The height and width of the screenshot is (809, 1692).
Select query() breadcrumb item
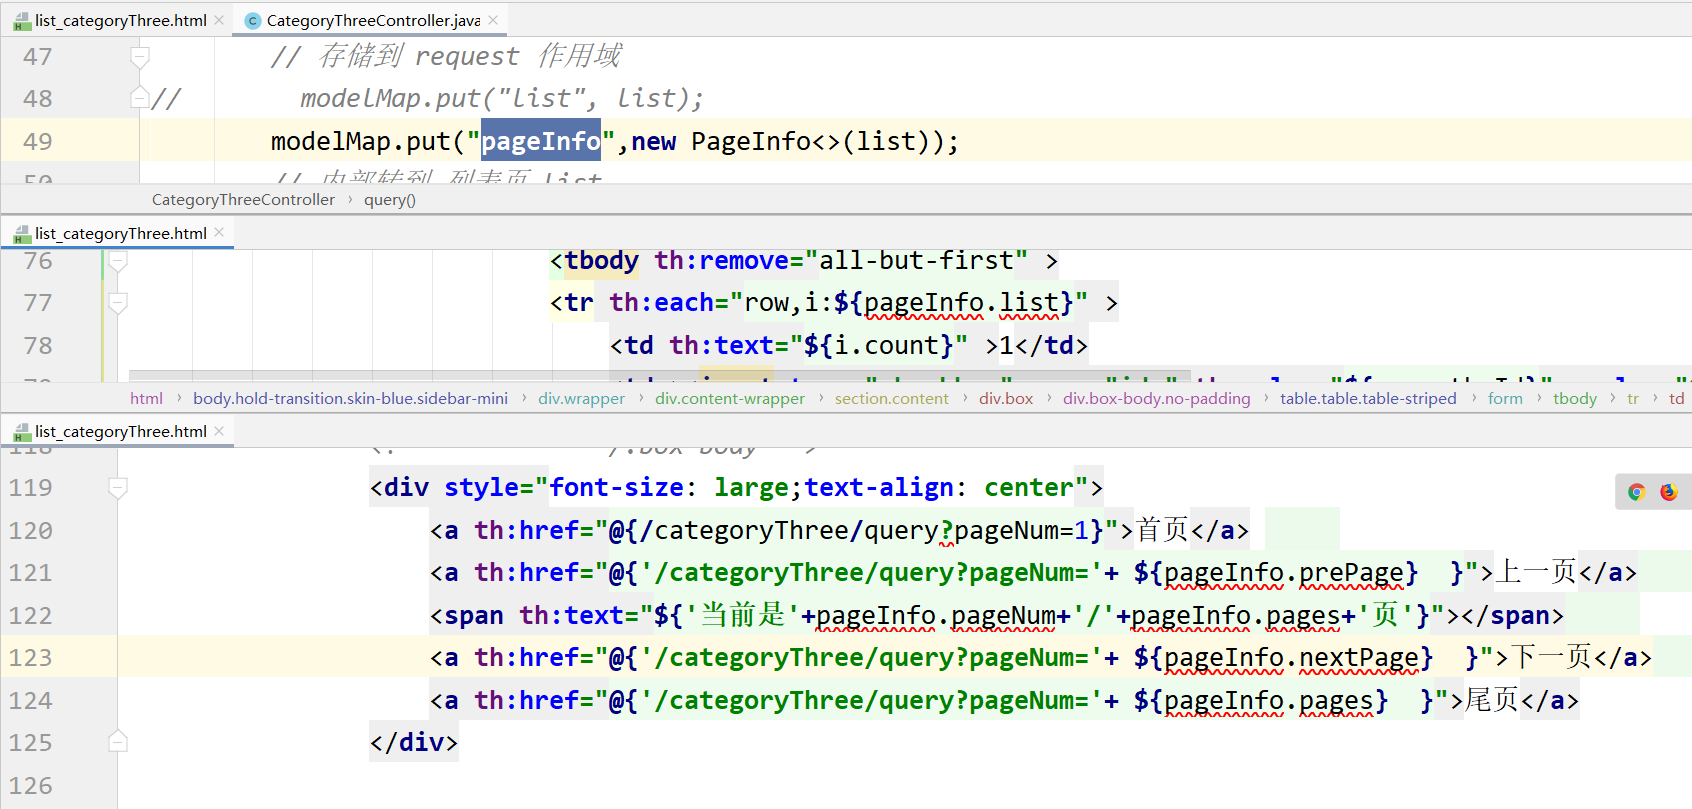[x=390, y=199]
